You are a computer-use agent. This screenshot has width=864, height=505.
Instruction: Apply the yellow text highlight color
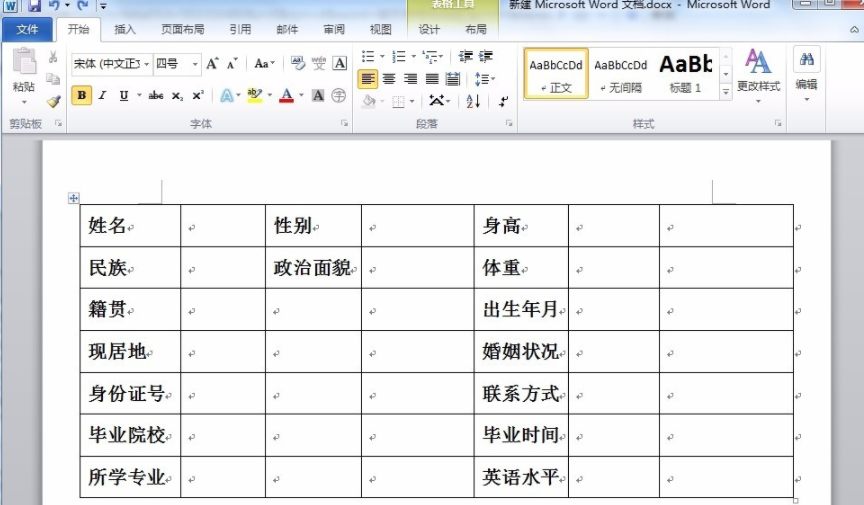pos(255,96)
